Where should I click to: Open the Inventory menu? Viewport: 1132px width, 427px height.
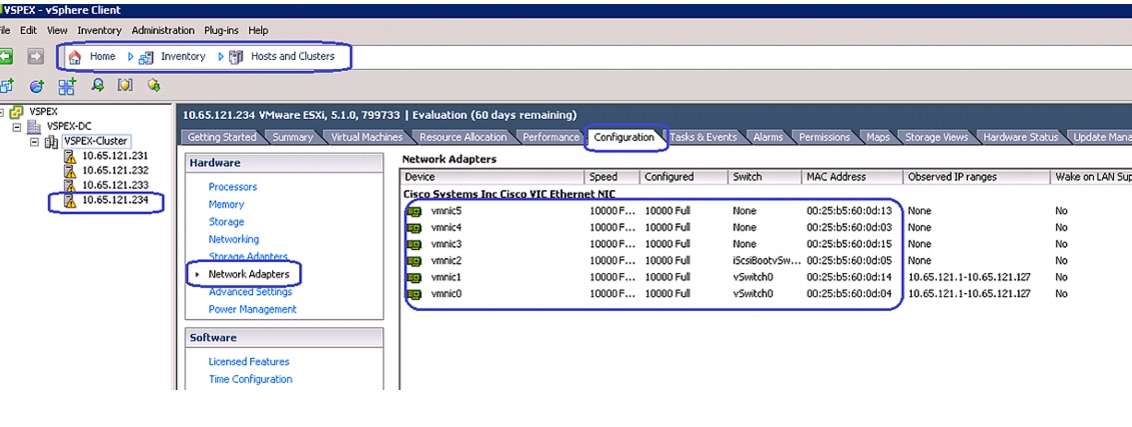(x=100, y=30)
